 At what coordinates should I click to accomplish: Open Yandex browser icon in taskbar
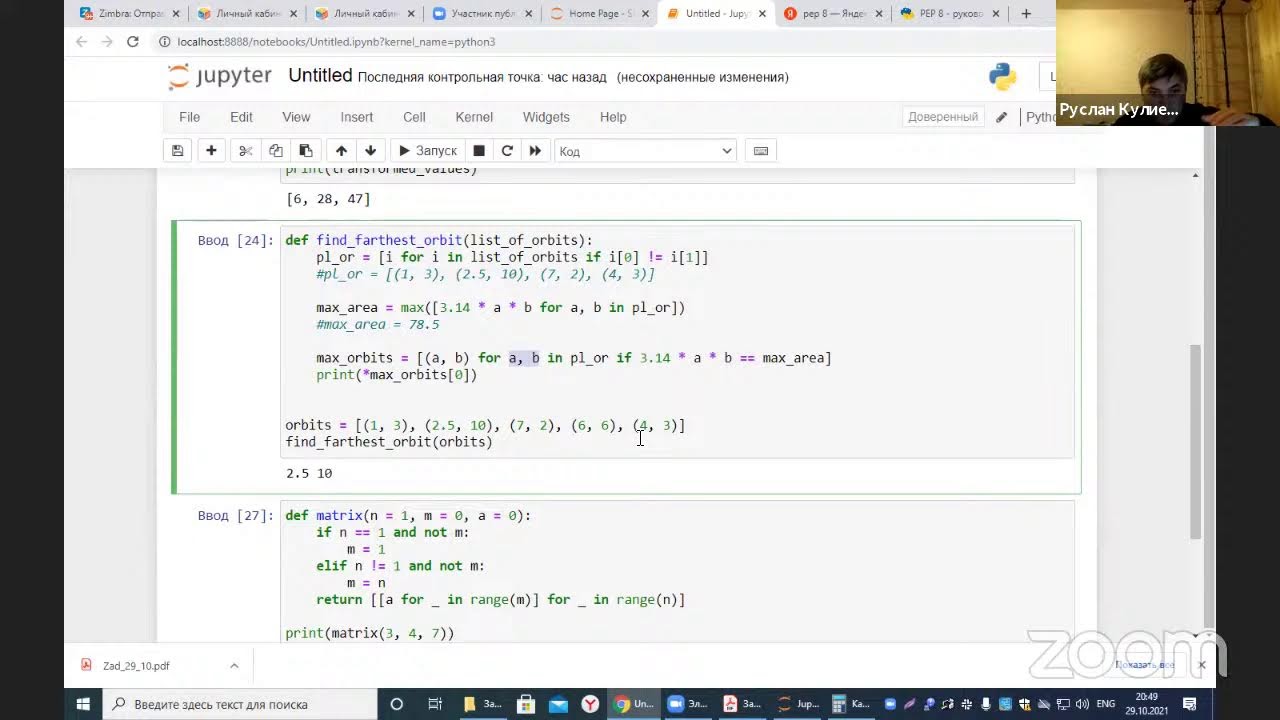[590, 704]
